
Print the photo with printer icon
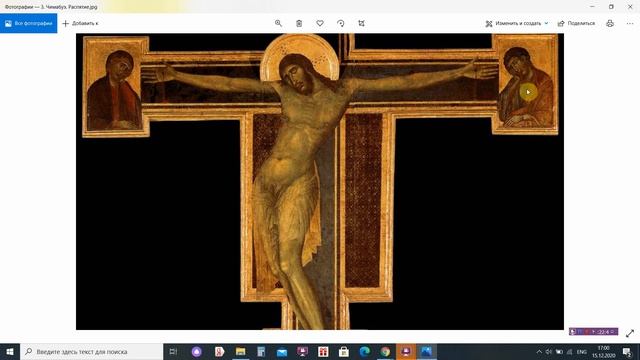tap(610, 23)
